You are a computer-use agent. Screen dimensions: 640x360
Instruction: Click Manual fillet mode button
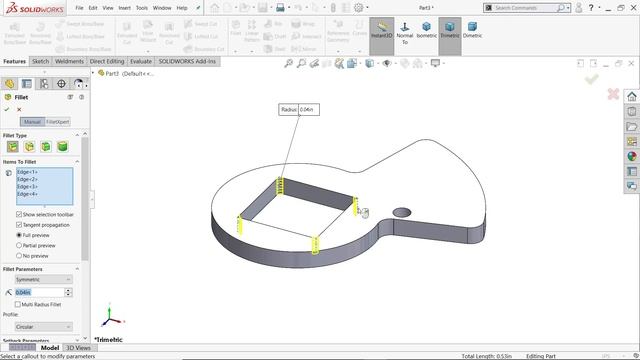pos(32,122)
